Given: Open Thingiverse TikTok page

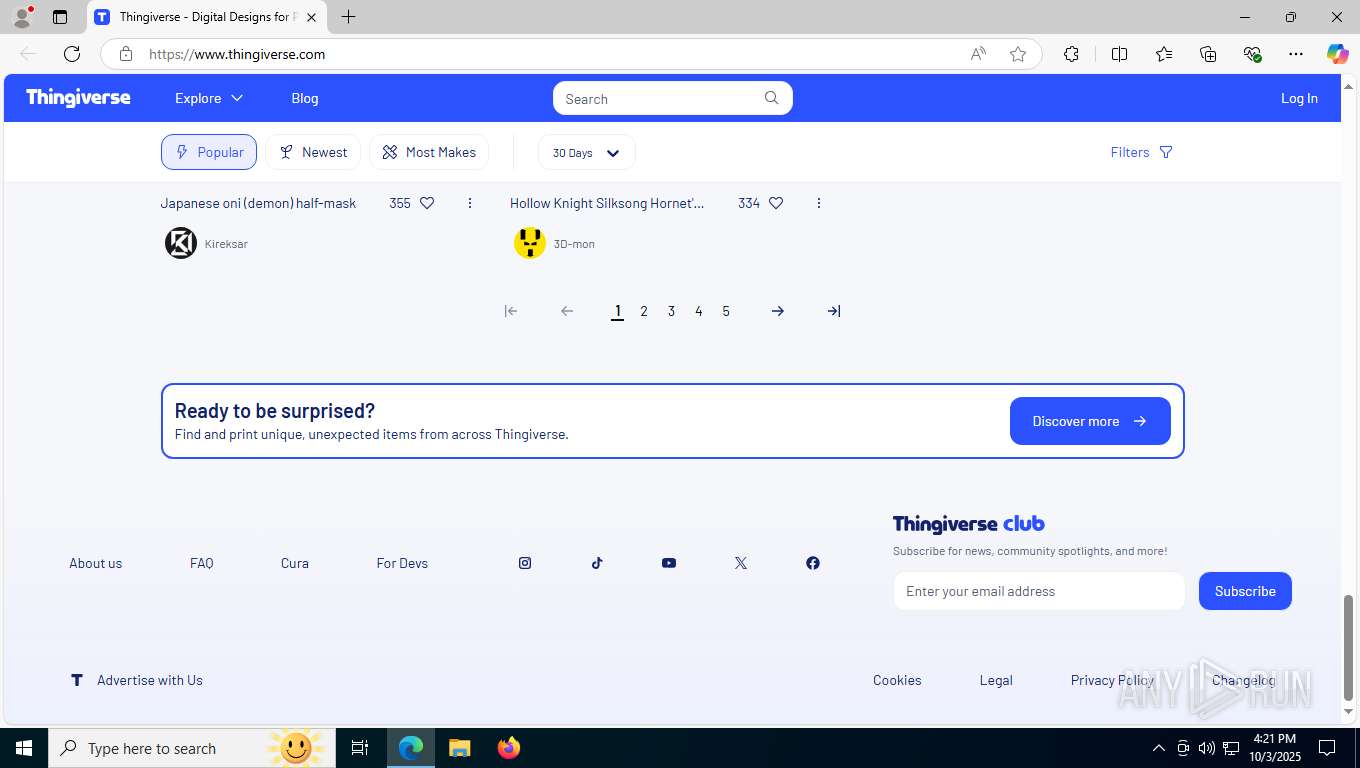Looking at the screenshot, I should coord(597,563).
